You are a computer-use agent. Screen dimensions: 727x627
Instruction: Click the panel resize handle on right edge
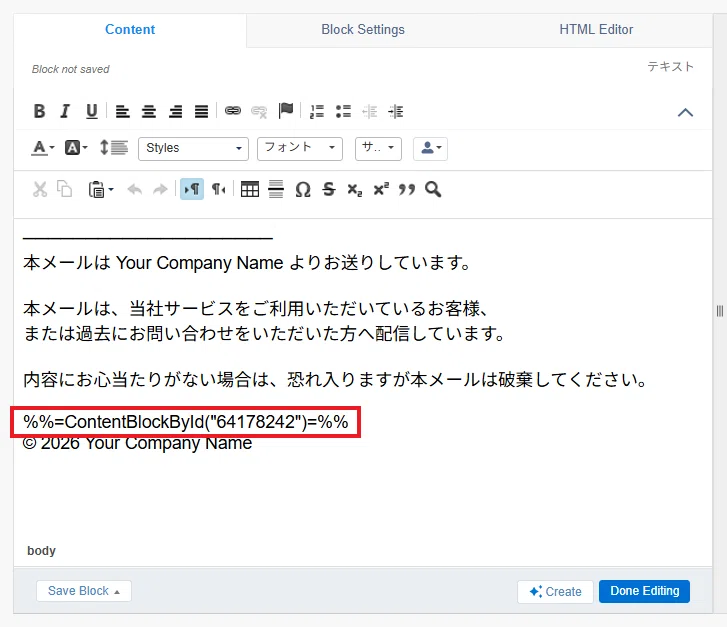click(x=720, y=311)
